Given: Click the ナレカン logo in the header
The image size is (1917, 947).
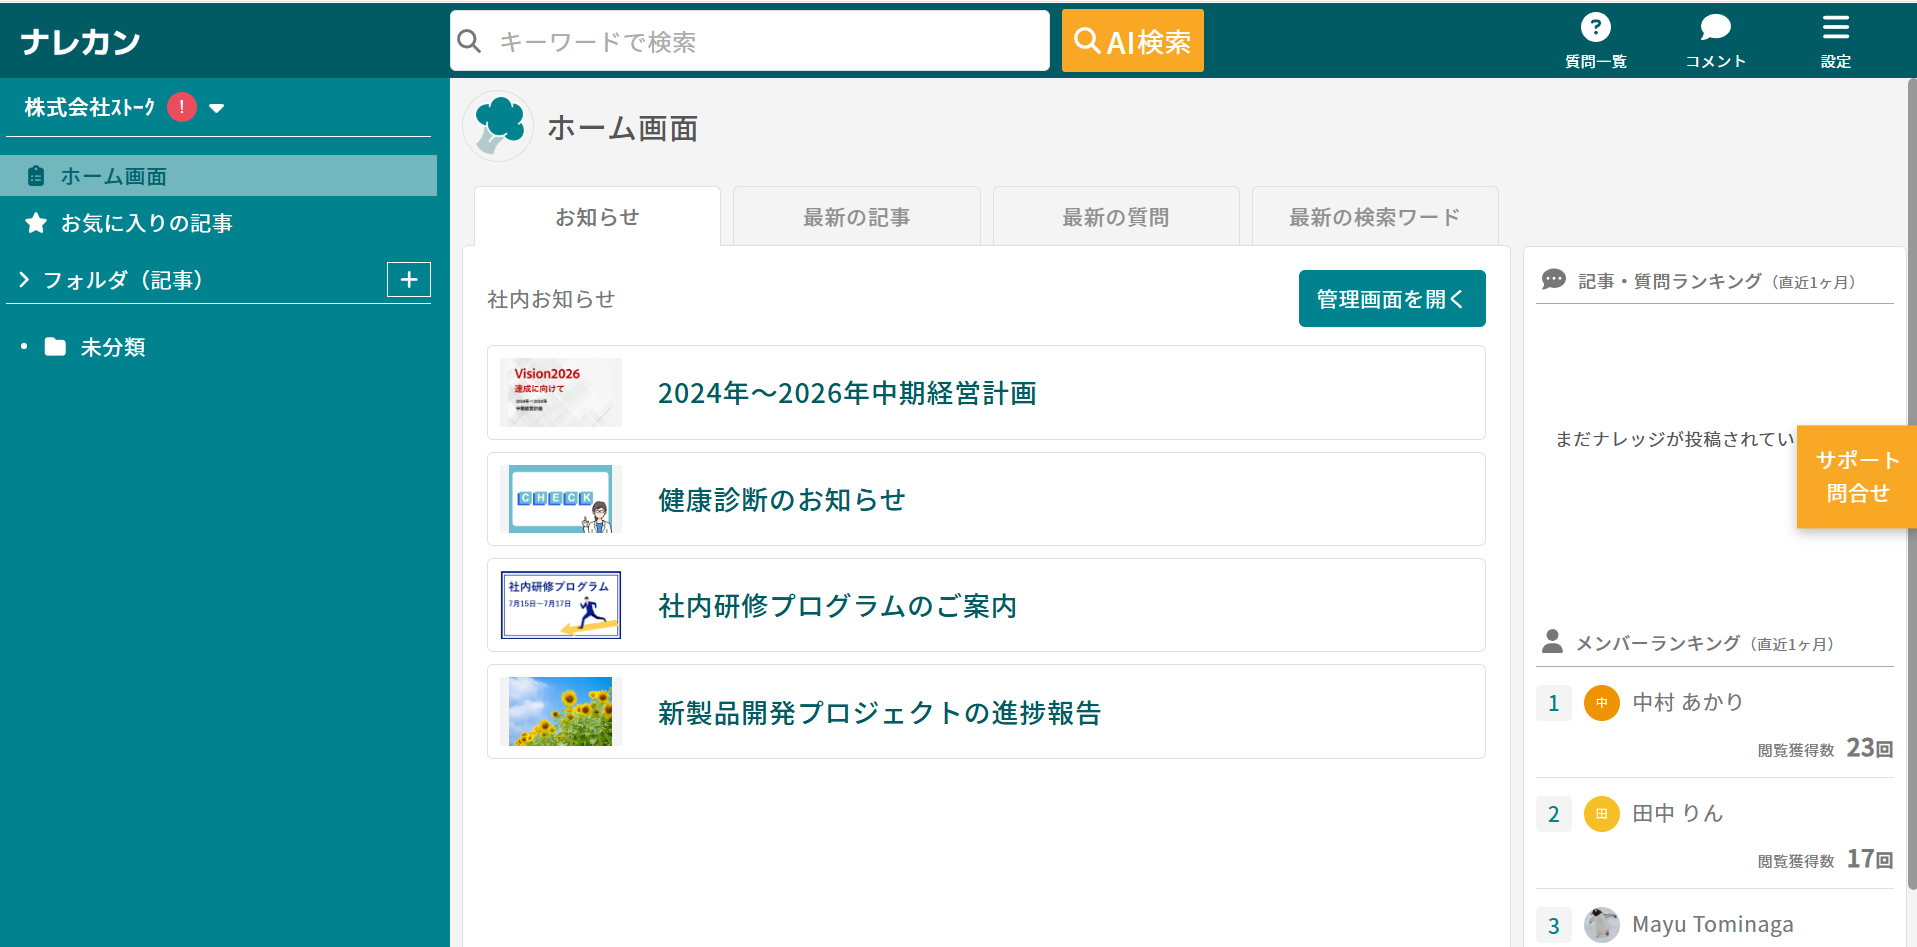Looking at the screenshot, I should pyautogui.click(x=80, y=42).
